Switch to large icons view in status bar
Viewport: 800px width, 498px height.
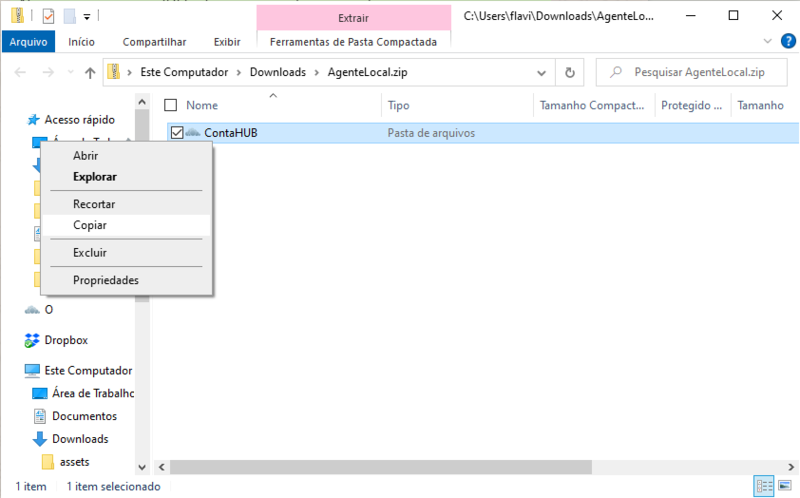785,485
